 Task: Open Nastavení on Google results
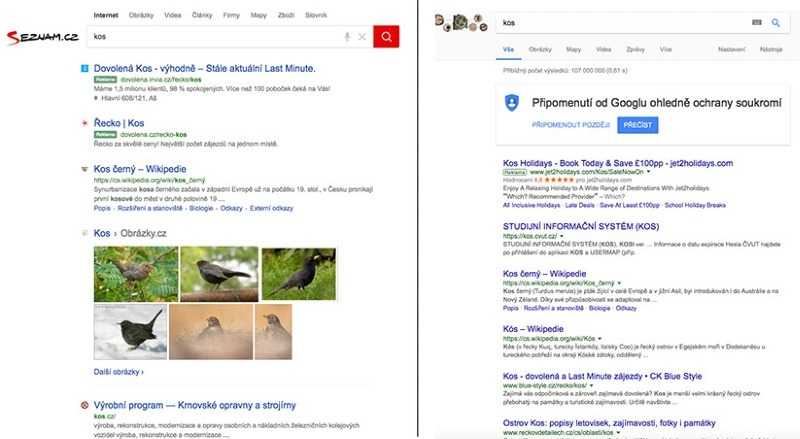point(732,50)
